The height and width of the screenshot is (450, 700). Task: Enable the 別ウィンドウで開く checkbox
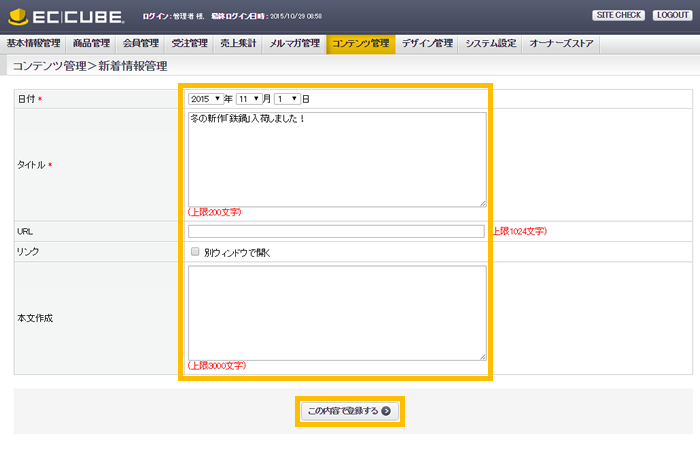[x=195, y=252]
